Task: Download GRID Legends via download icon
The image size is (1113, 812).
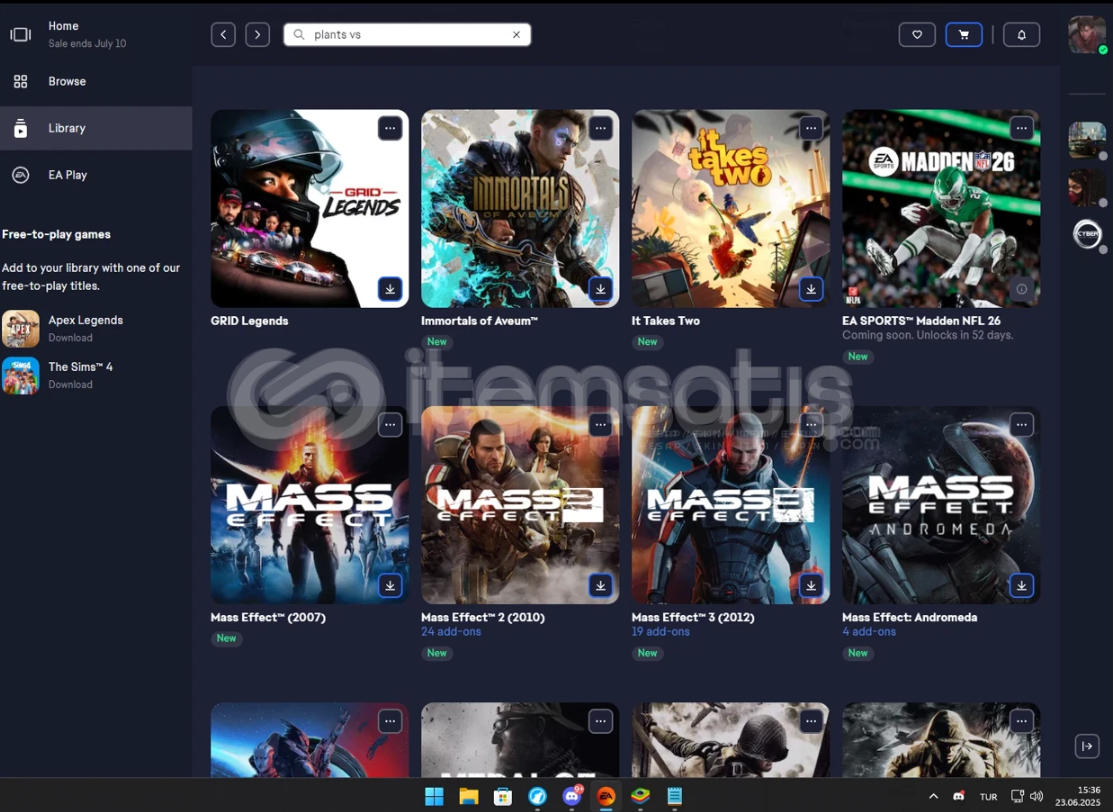Action: click(x=390, y=289)
